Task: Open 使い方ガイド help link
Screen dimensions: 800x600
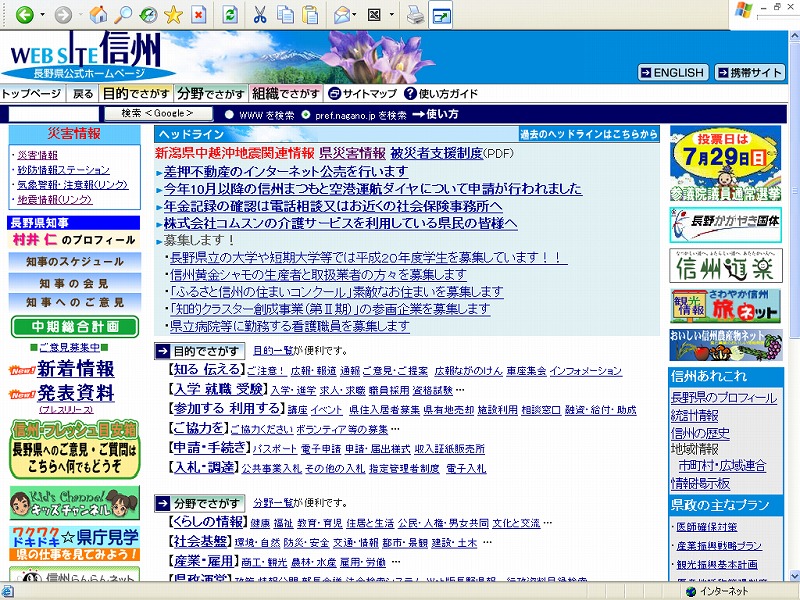Action: pos(441,93)
